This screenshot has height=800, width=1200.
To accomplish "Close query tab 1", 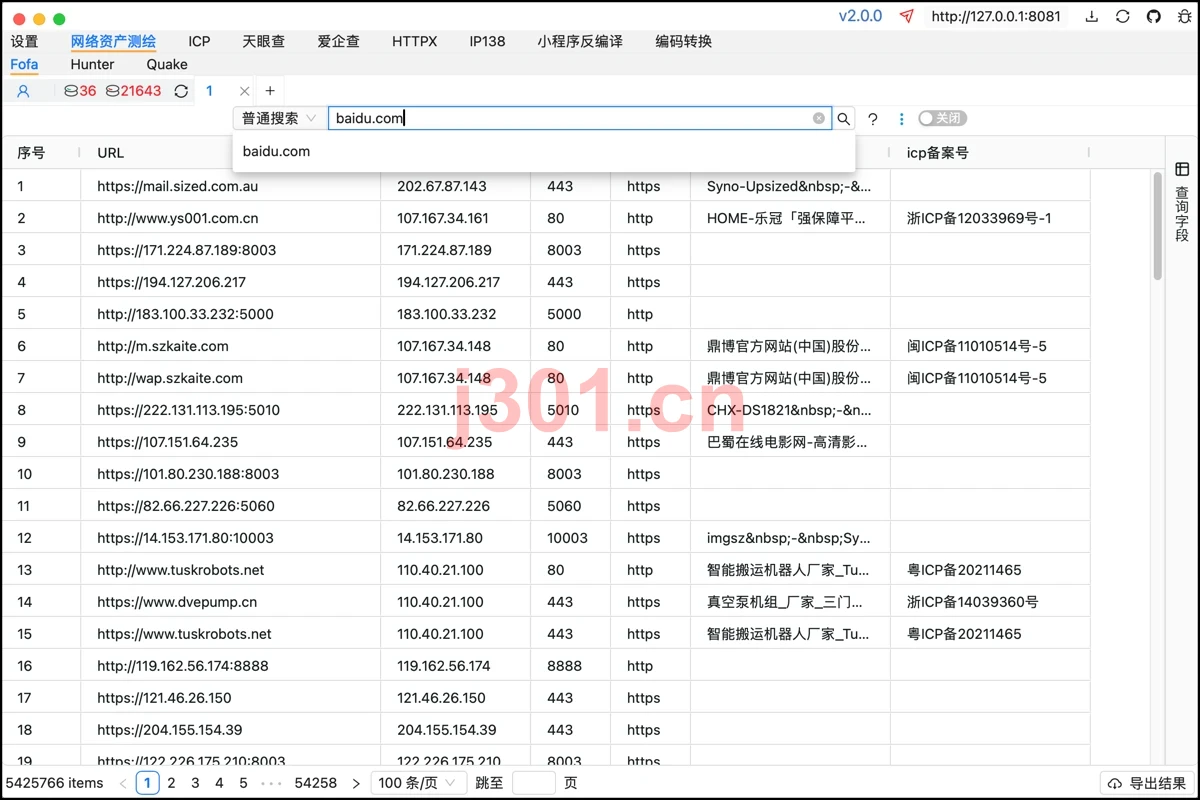I will [x=244, y=91].
